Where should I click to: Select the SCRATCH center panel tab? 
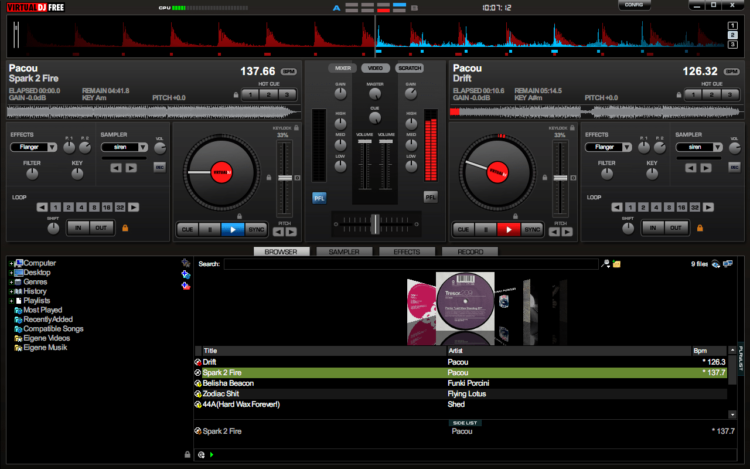409,68
